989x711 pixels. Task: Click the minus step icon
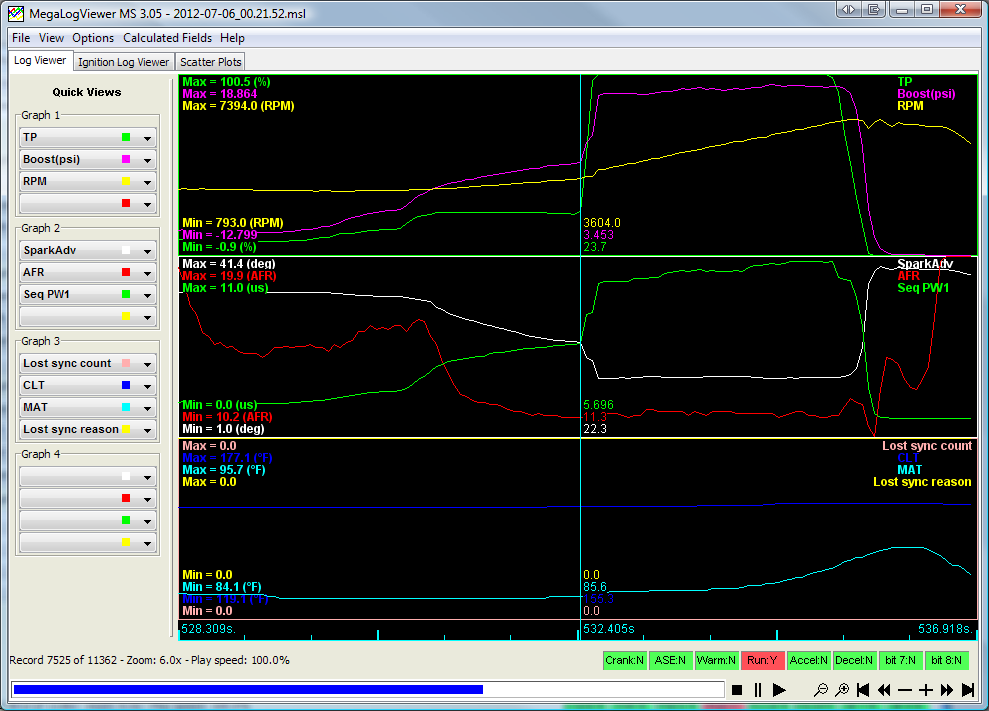pos(905,690)
